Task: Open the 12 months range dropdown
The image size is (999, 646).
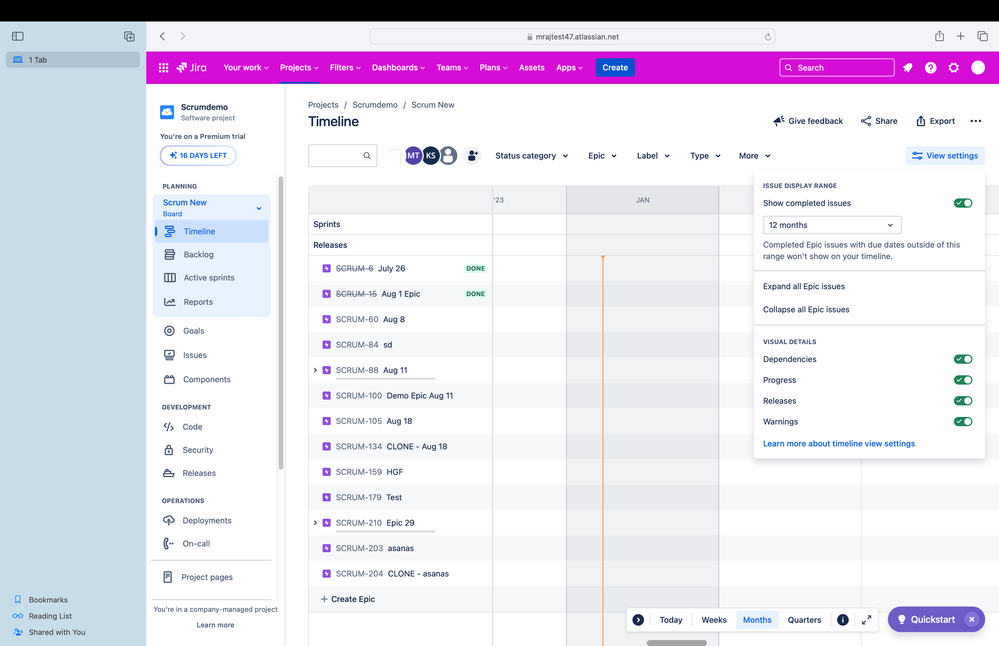Action: click(832, 225)
